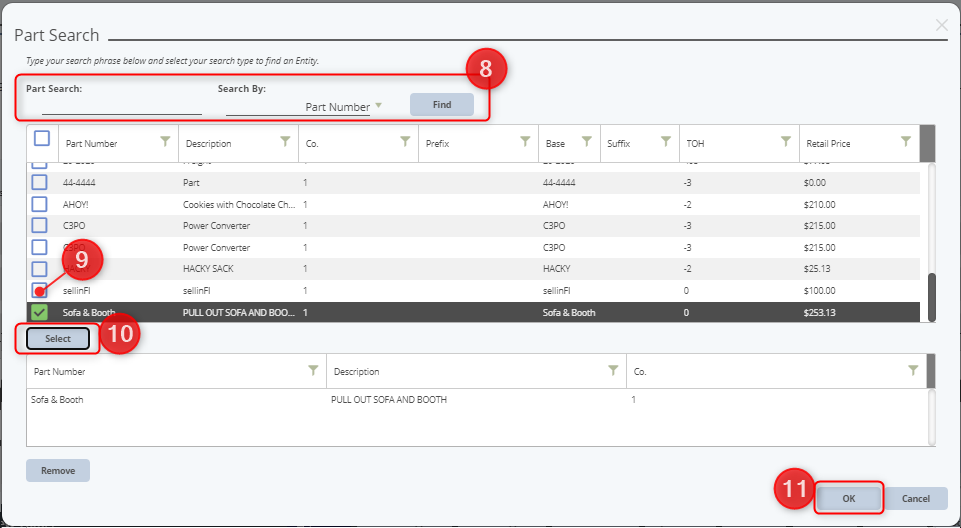961x528 pixels.
Task: Cancel the part search
Action: pyautogui.click(x=916, y=498)
